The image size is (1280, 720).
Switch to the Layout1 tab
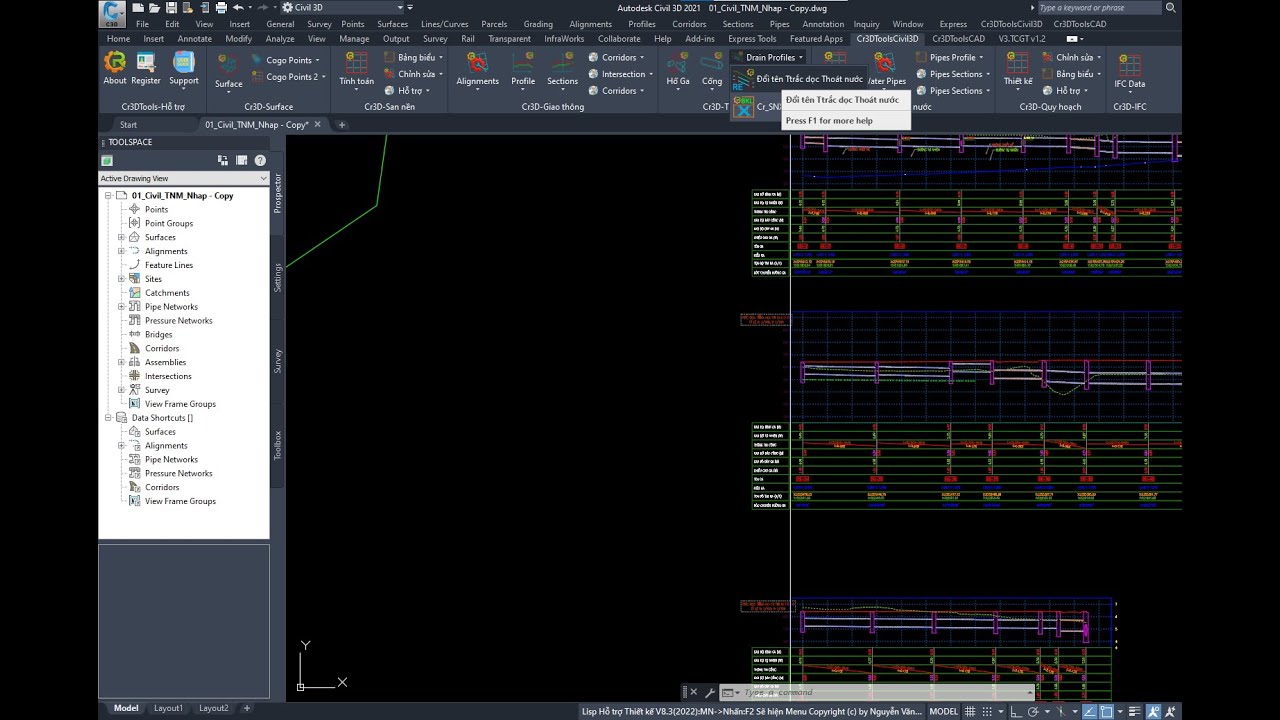(x=168, y=708)
